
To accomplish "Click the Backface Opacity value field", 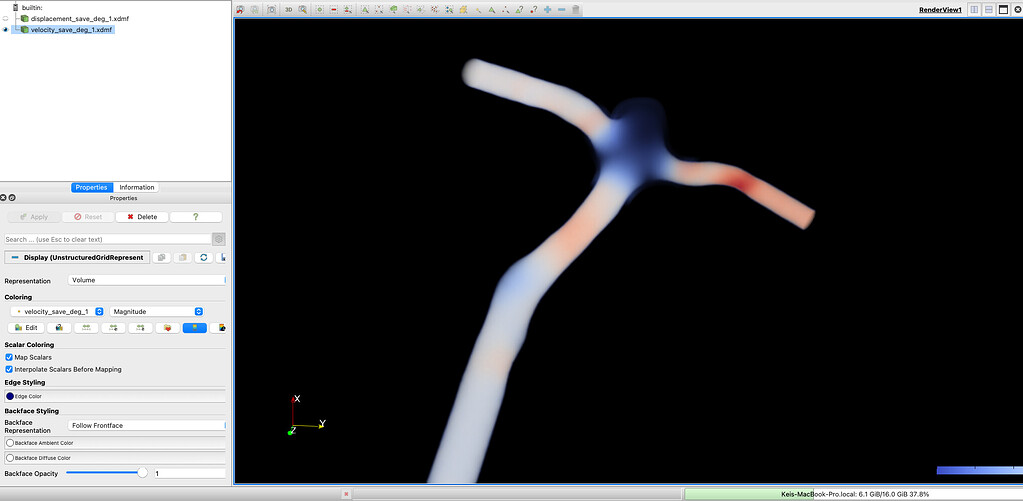I will [x=189, y=473].
